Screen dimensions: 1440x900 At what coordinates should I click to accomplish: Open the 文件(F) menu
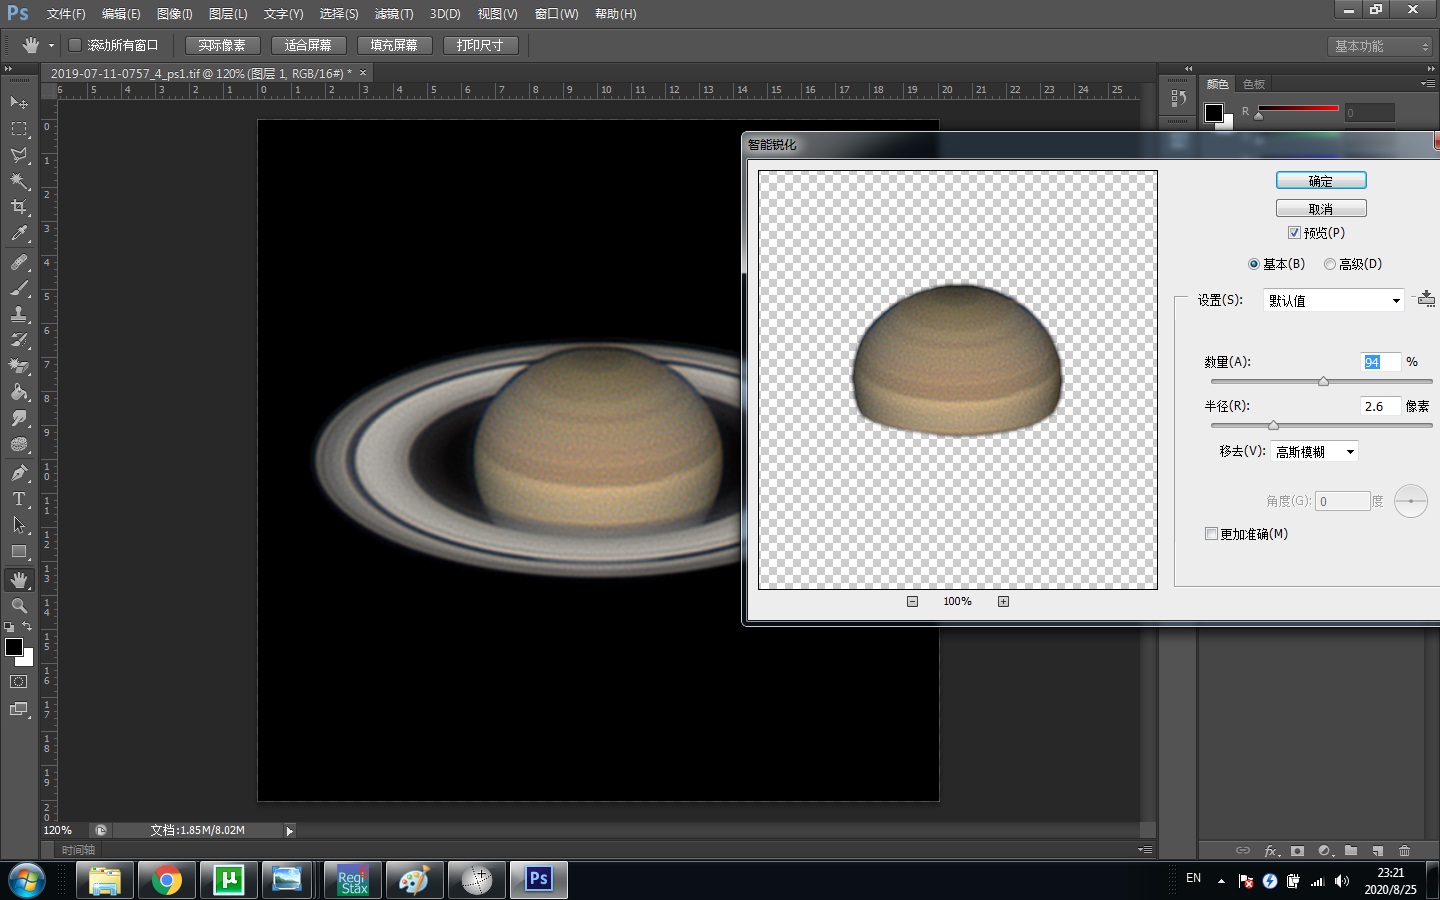66,14
